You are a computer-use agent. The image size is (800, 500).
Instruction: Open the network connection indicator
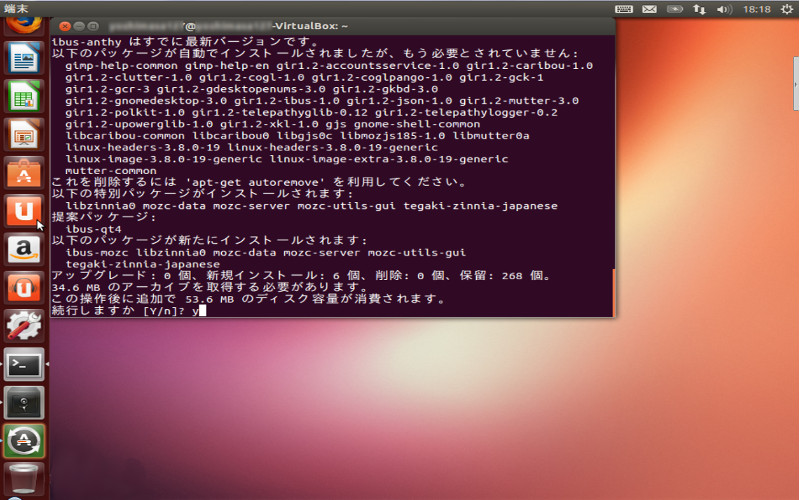[699, 9]
